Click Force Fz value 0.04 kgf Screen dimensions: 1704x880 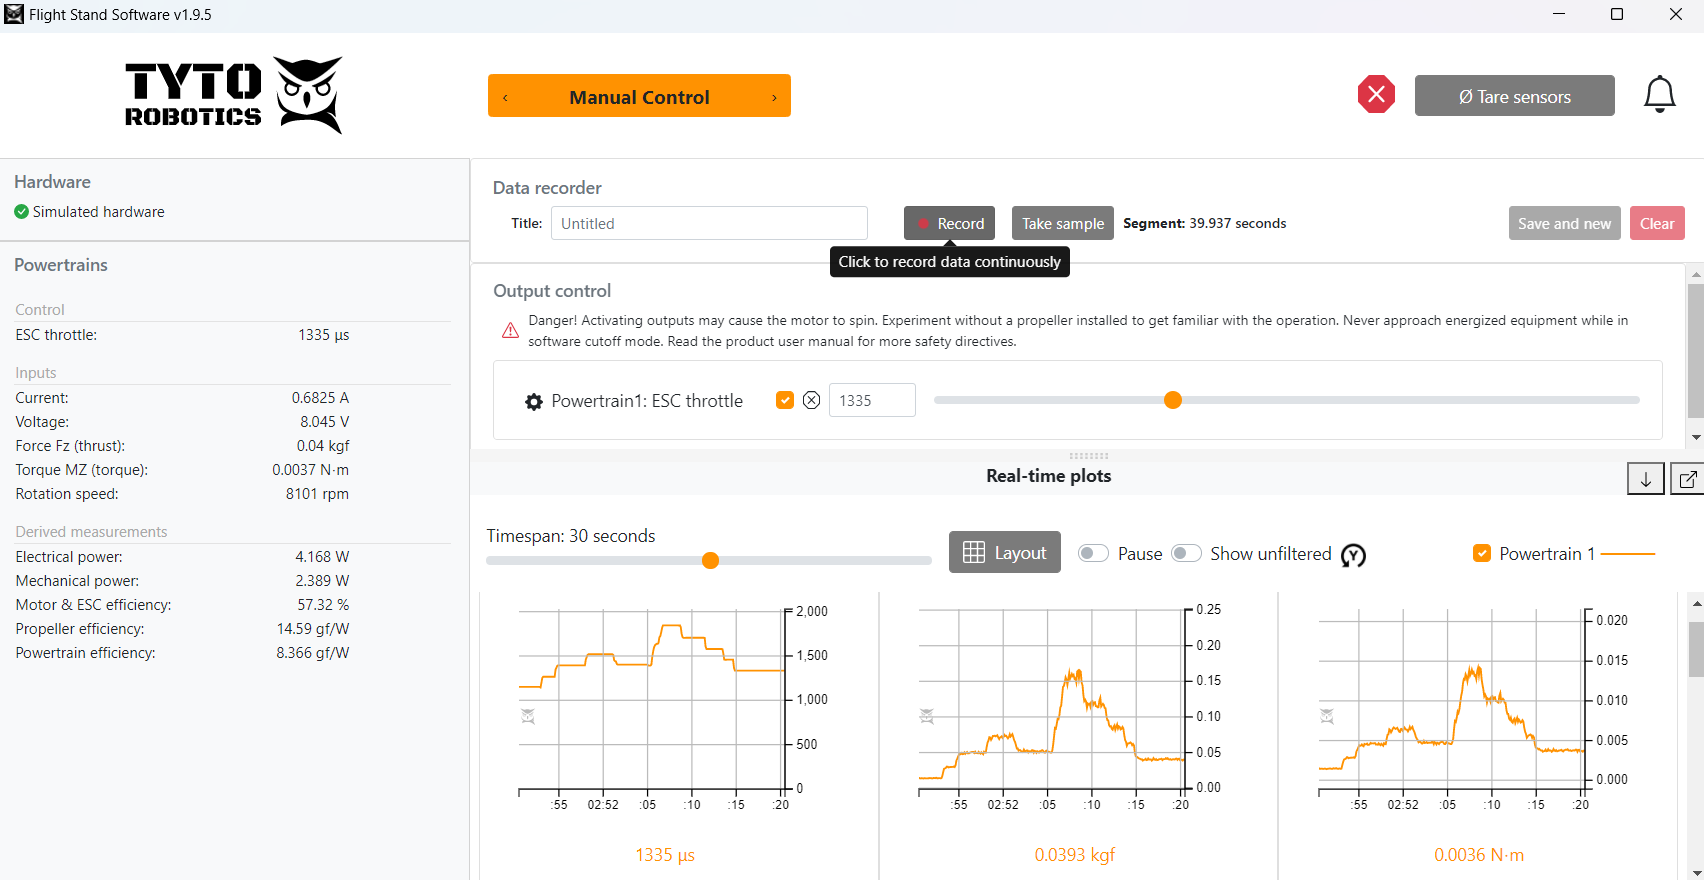click(323, 446)
